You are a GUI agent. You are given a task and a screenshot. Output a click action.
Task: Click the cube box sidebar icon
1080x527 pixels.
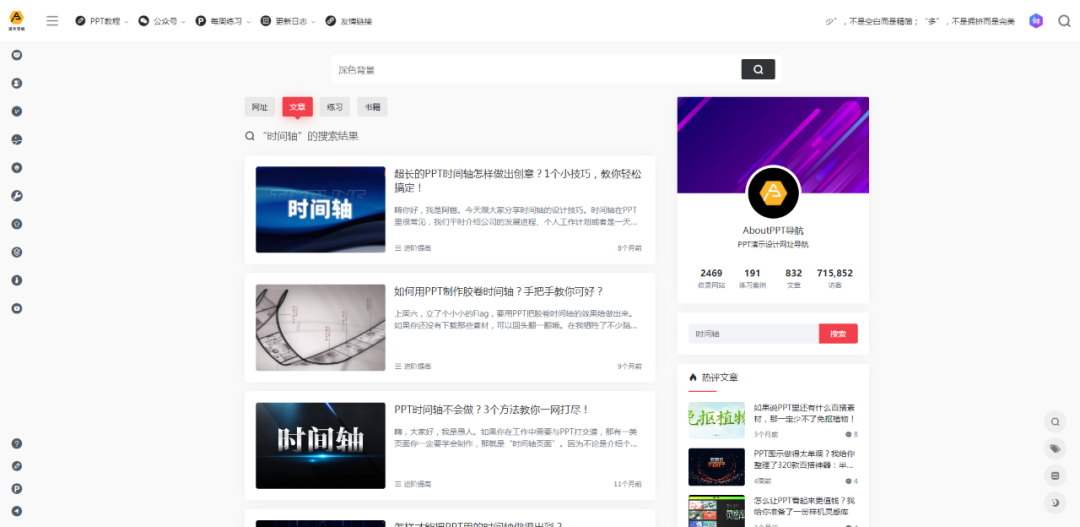17,252
